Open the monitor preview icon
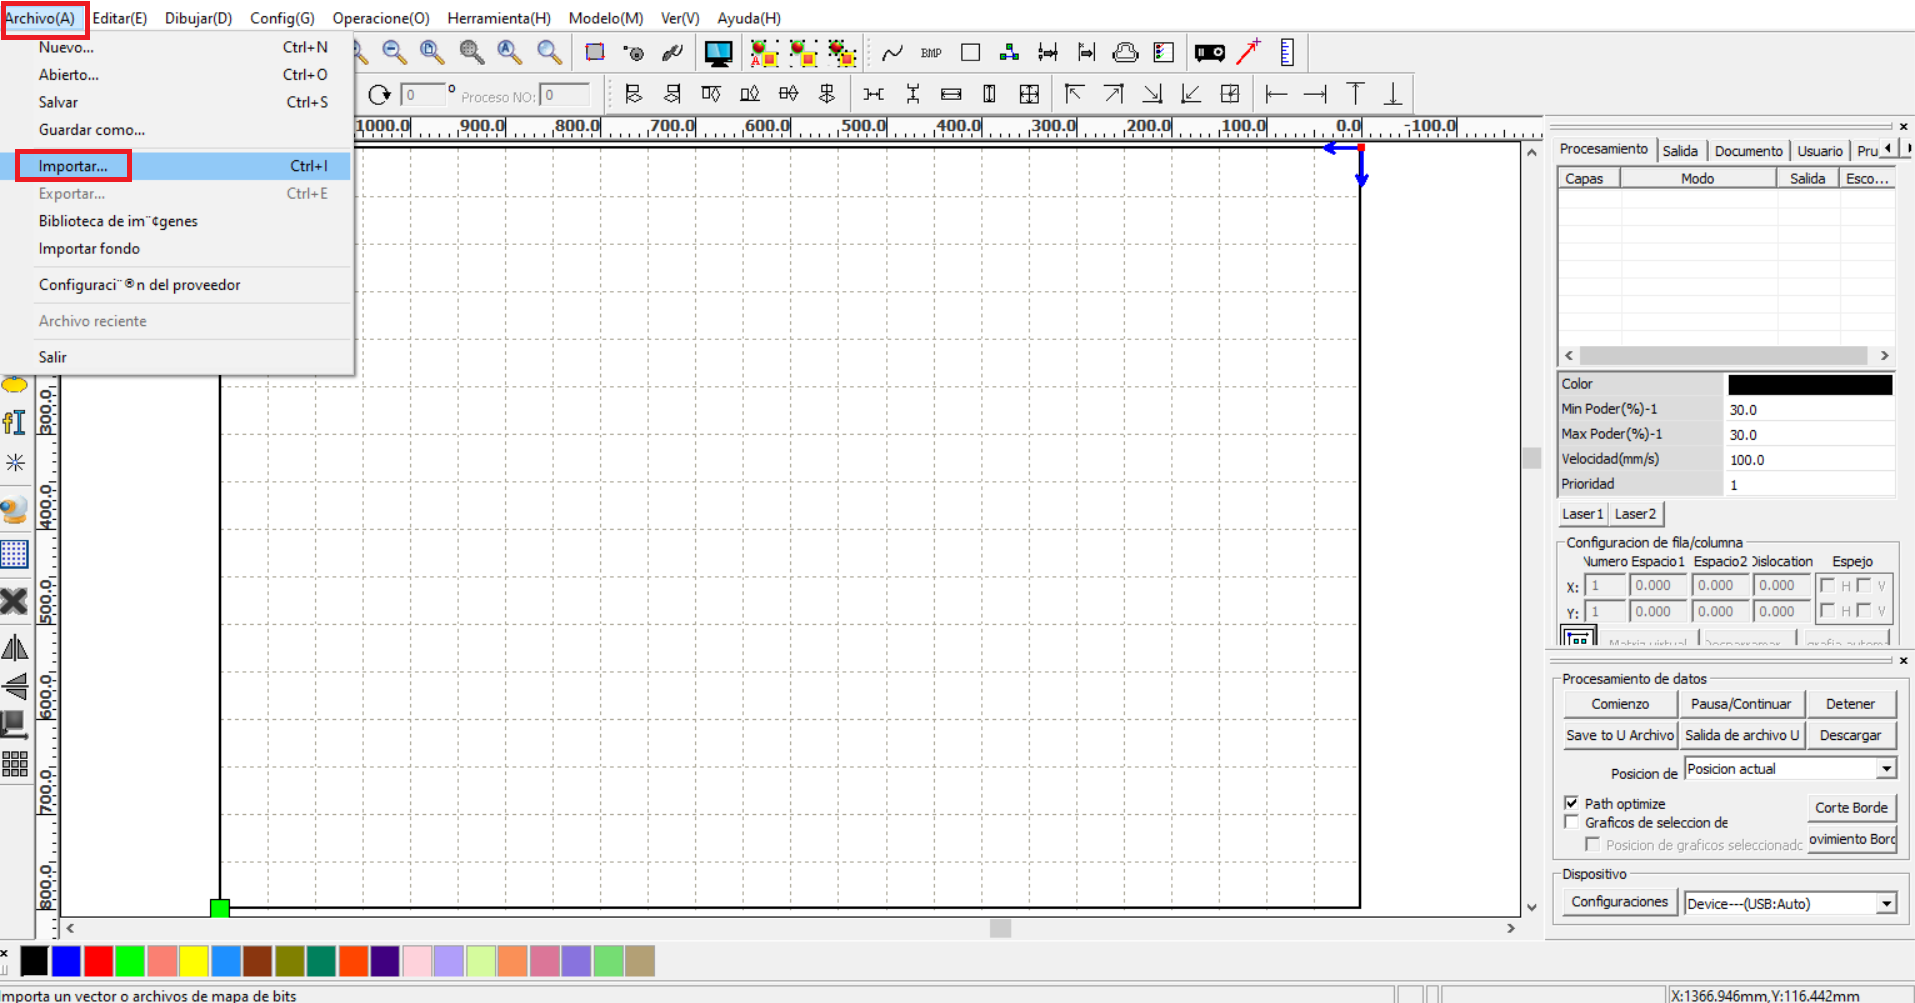1915x1003 pixels. point(718,53)
